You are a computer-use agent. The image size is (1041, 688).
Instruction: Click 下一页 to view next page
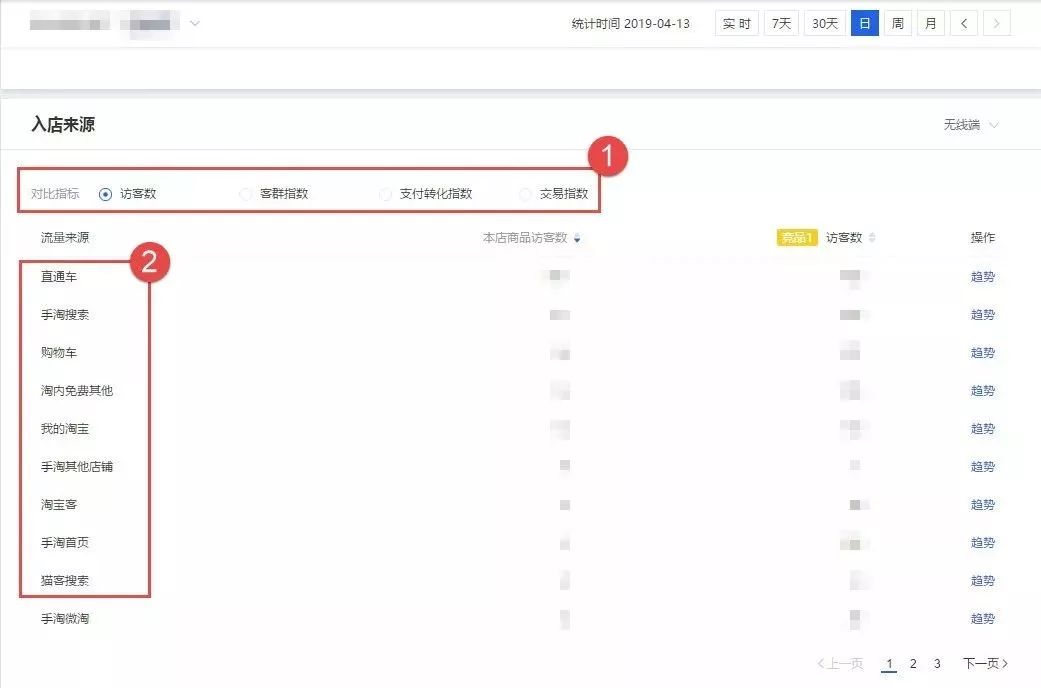[985, 663]
